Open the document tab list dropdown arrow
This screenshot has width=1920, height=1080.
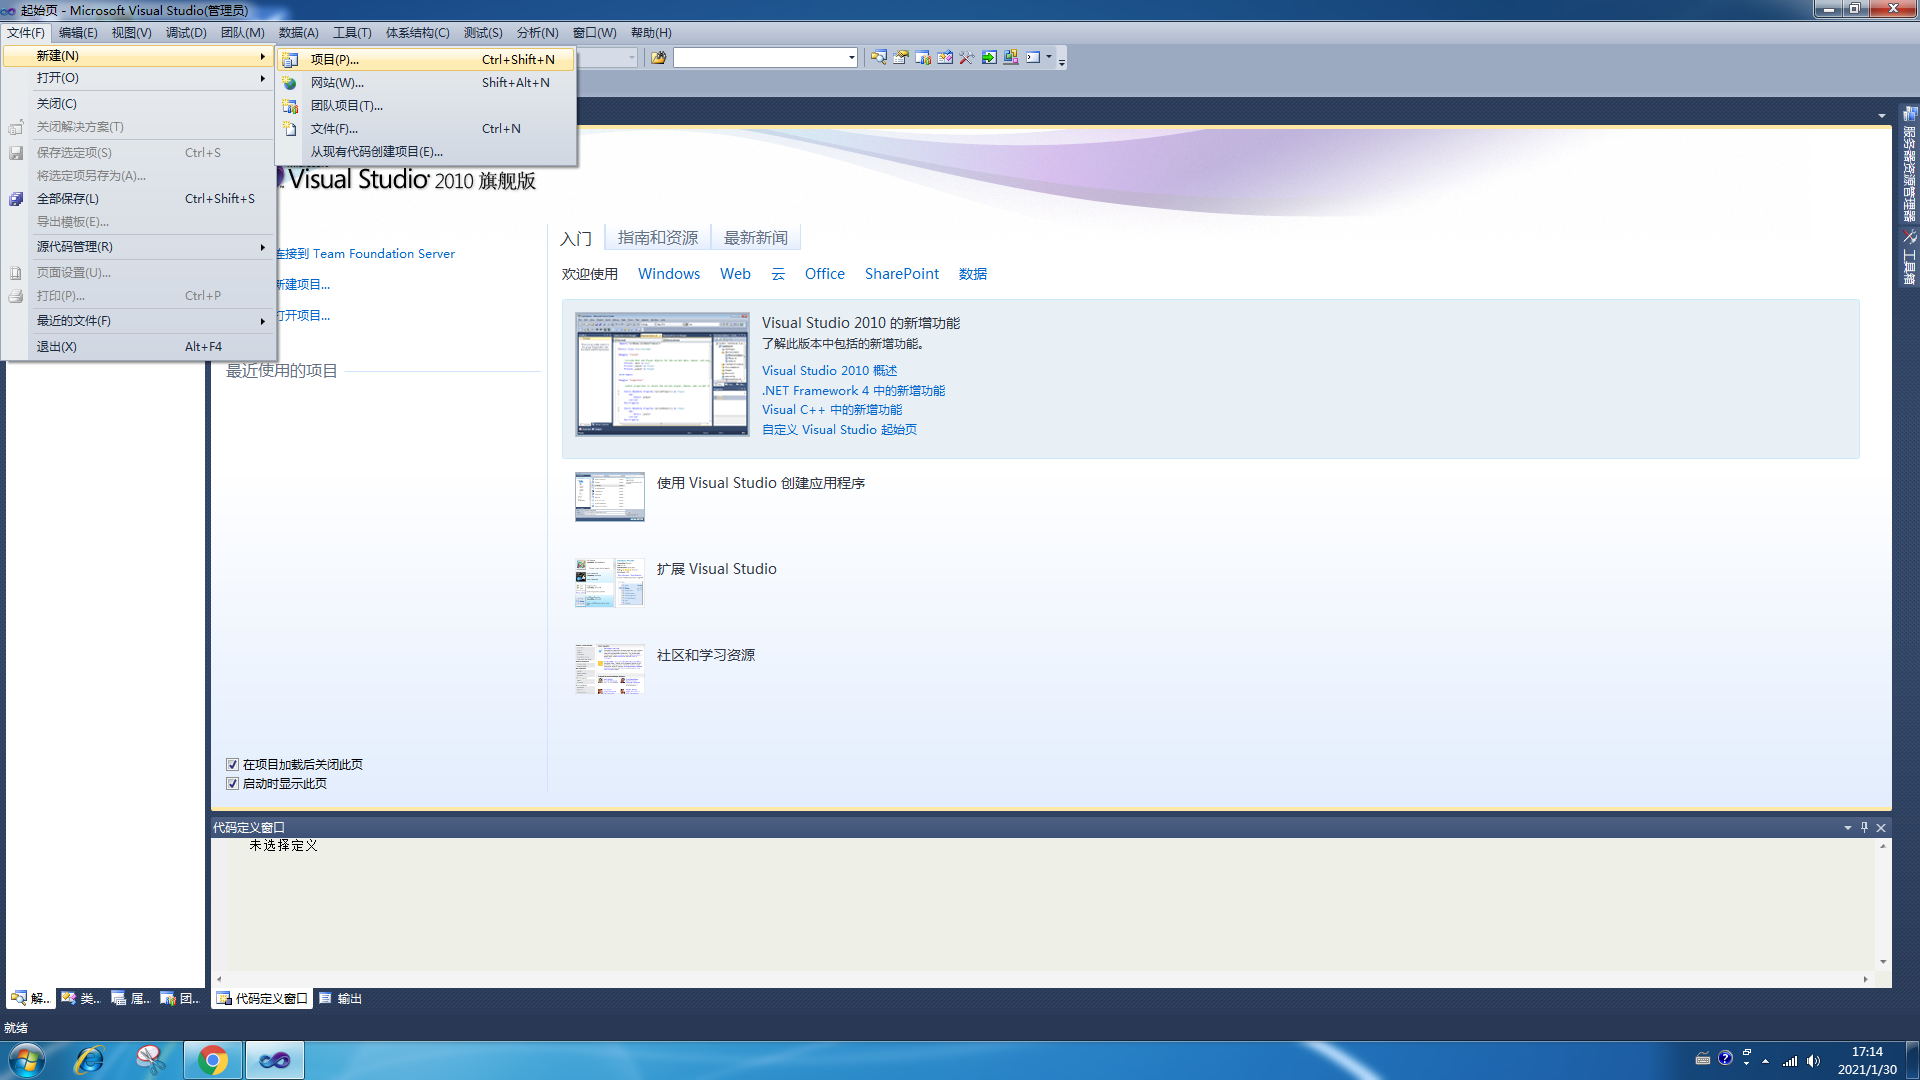[1882, 116]
